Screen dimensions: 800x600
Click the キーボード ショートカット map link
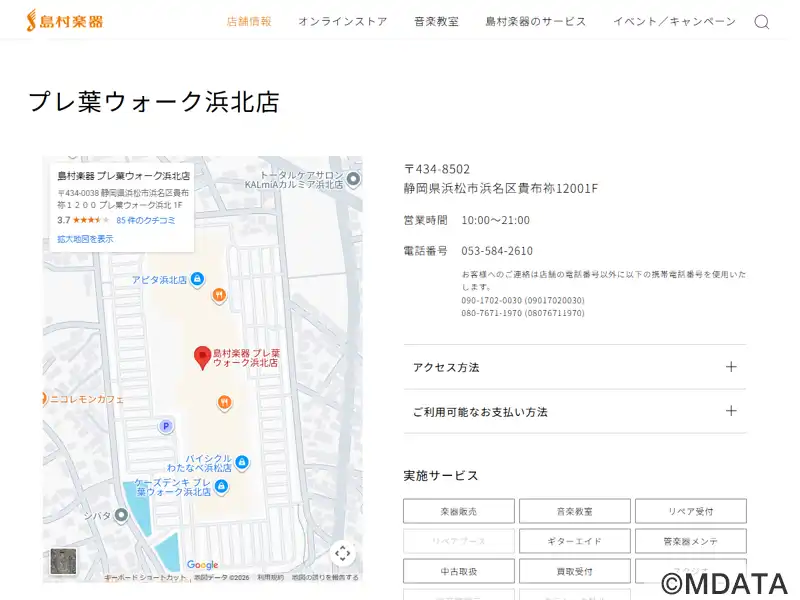coord(145,578)
